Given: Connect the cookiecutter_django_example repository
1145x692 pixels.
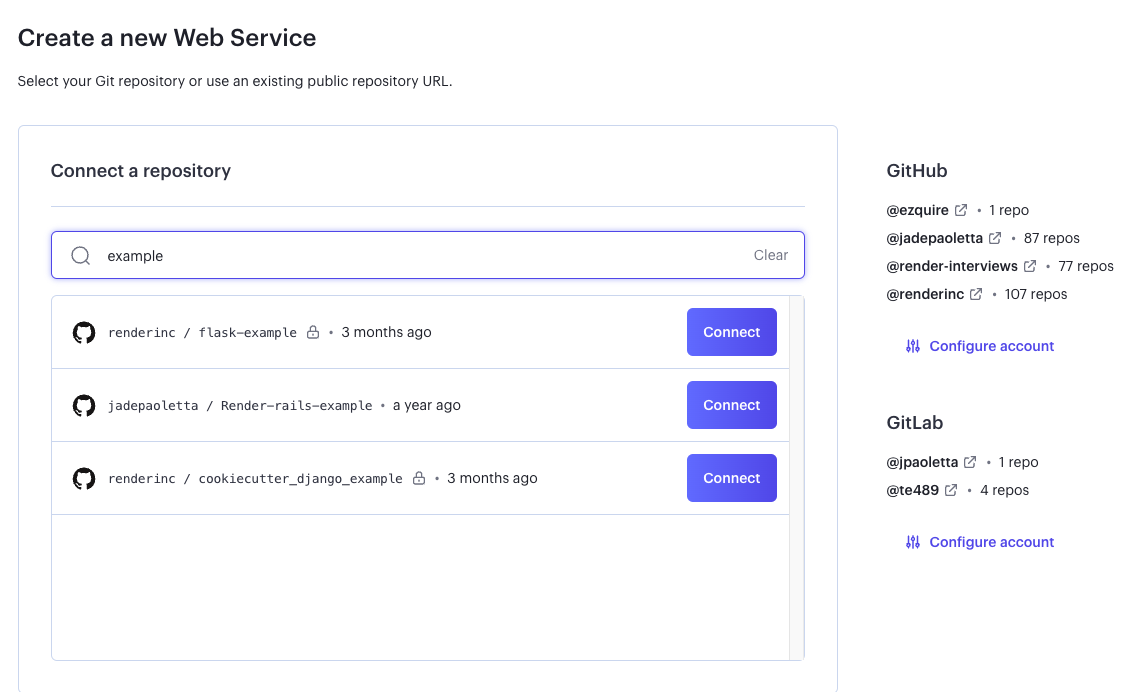Looking at the screenshot, I should click(x=732, y=478).
